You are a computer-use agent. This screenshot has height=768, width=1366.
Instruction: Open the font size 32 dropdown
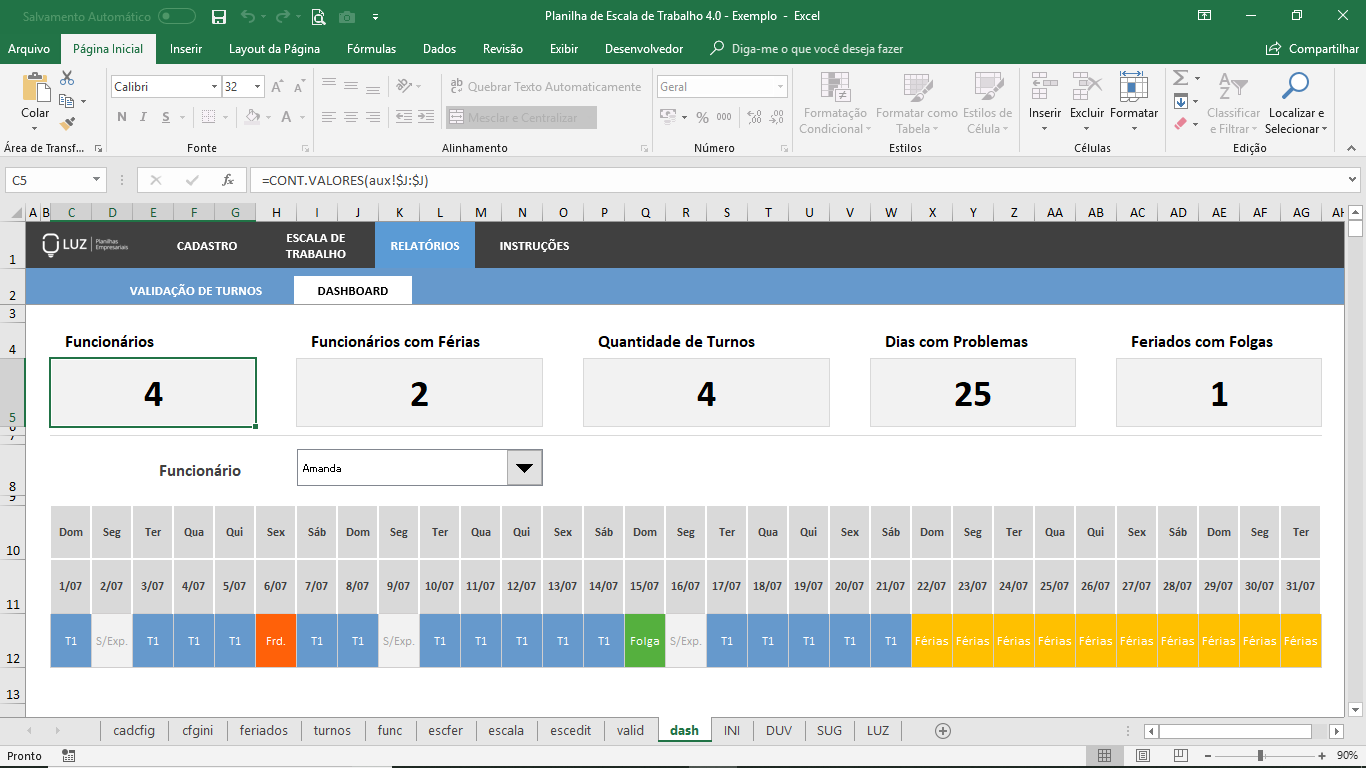point(257,87)
